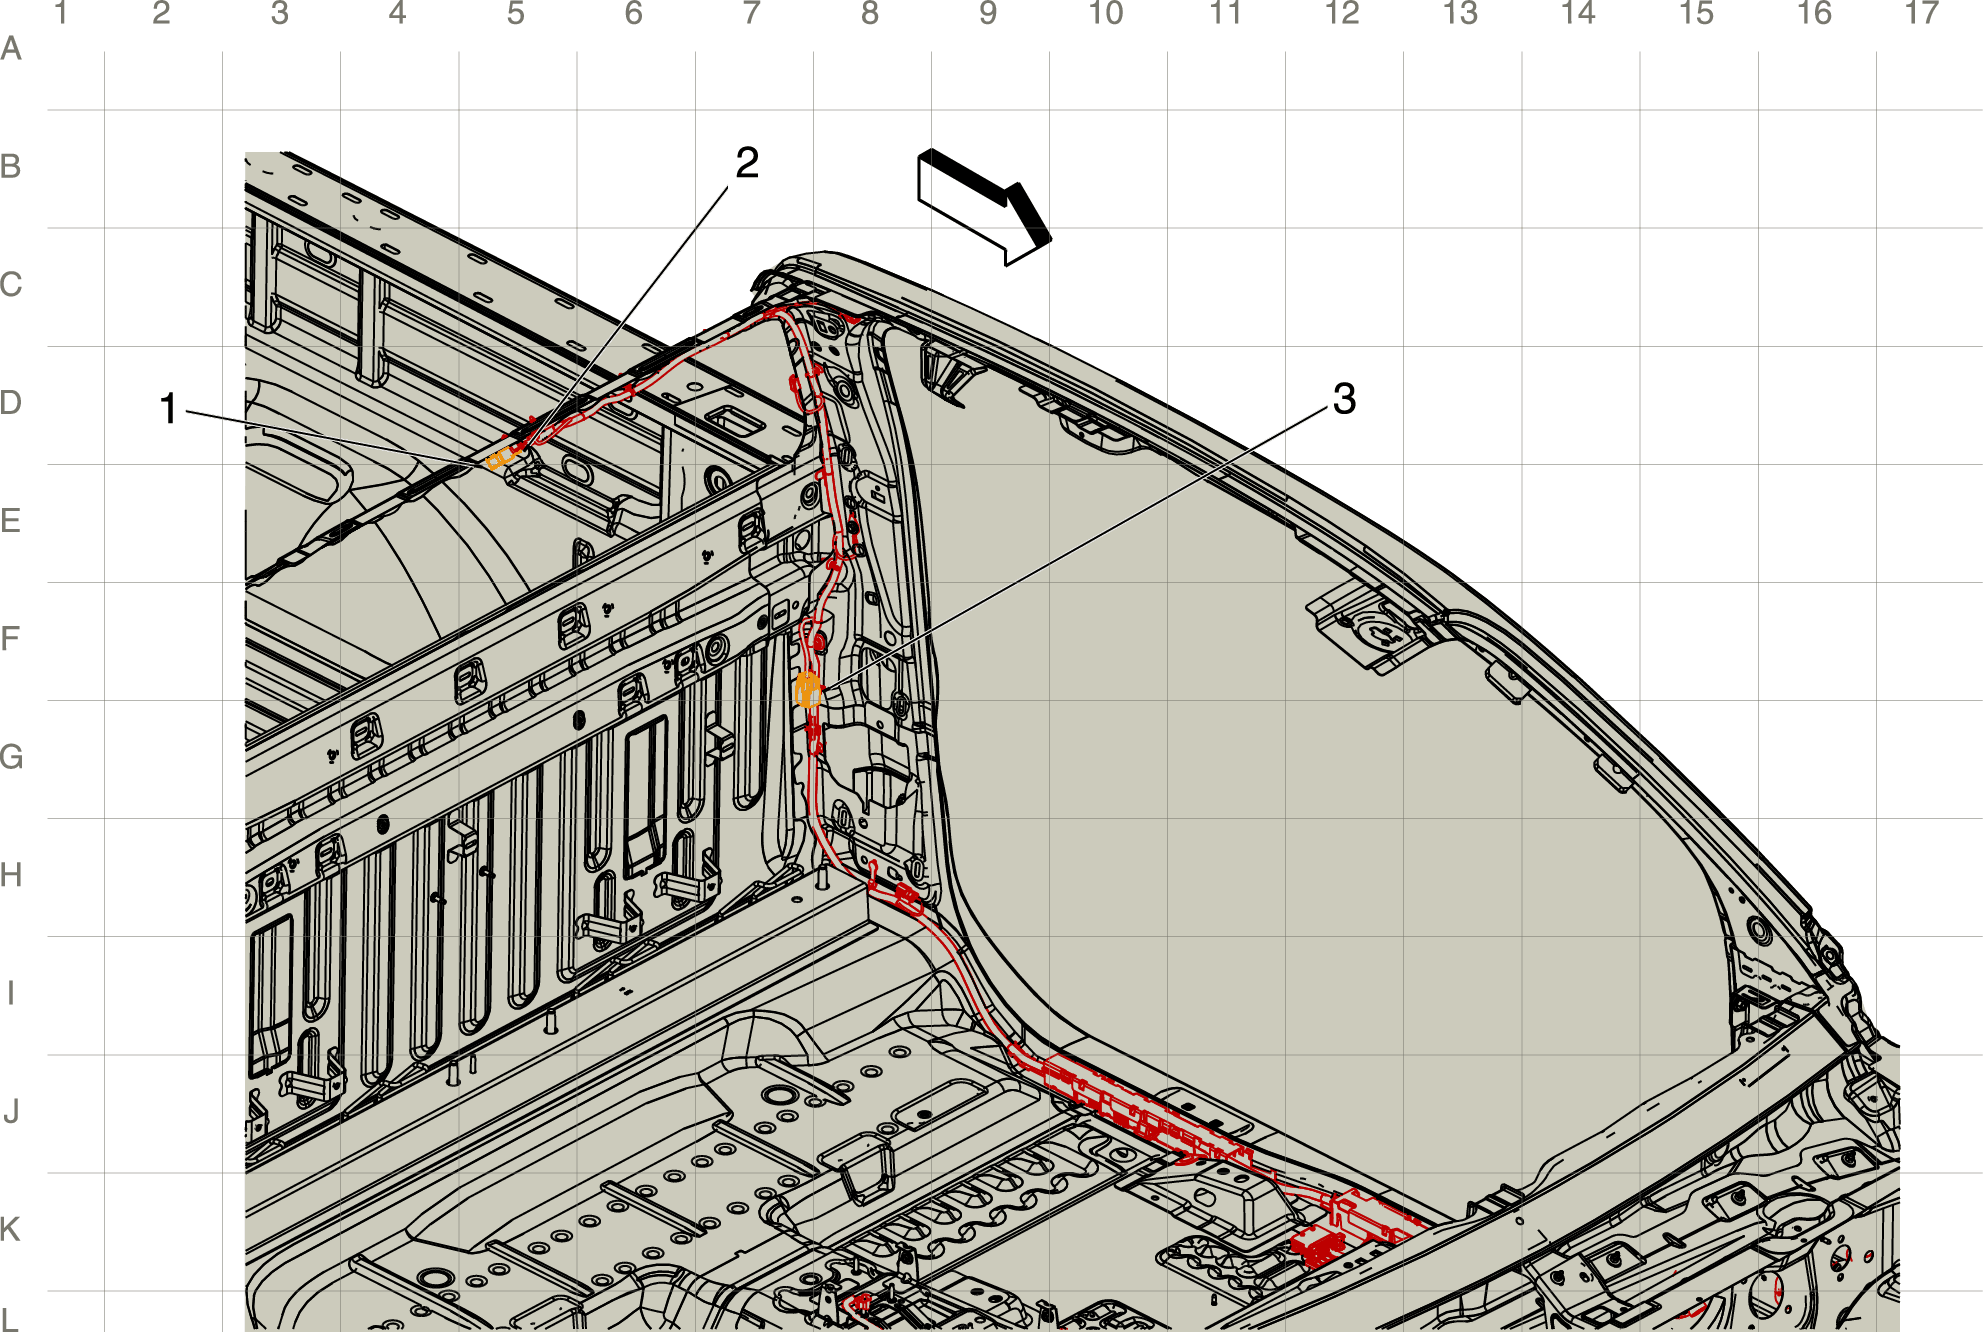This screenshot has width=1983, height=1332.
Task: Click grid column label 14 in top ruler
Action: (x=1578, y=14)
